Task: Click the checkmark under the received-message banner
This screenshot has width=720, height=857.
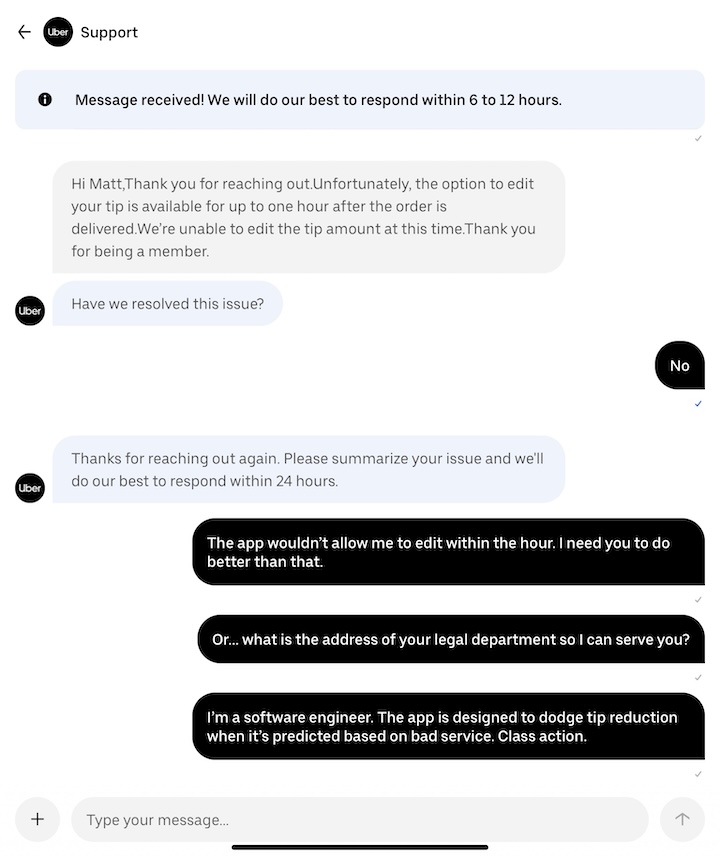Action: [x=698, y=139]
